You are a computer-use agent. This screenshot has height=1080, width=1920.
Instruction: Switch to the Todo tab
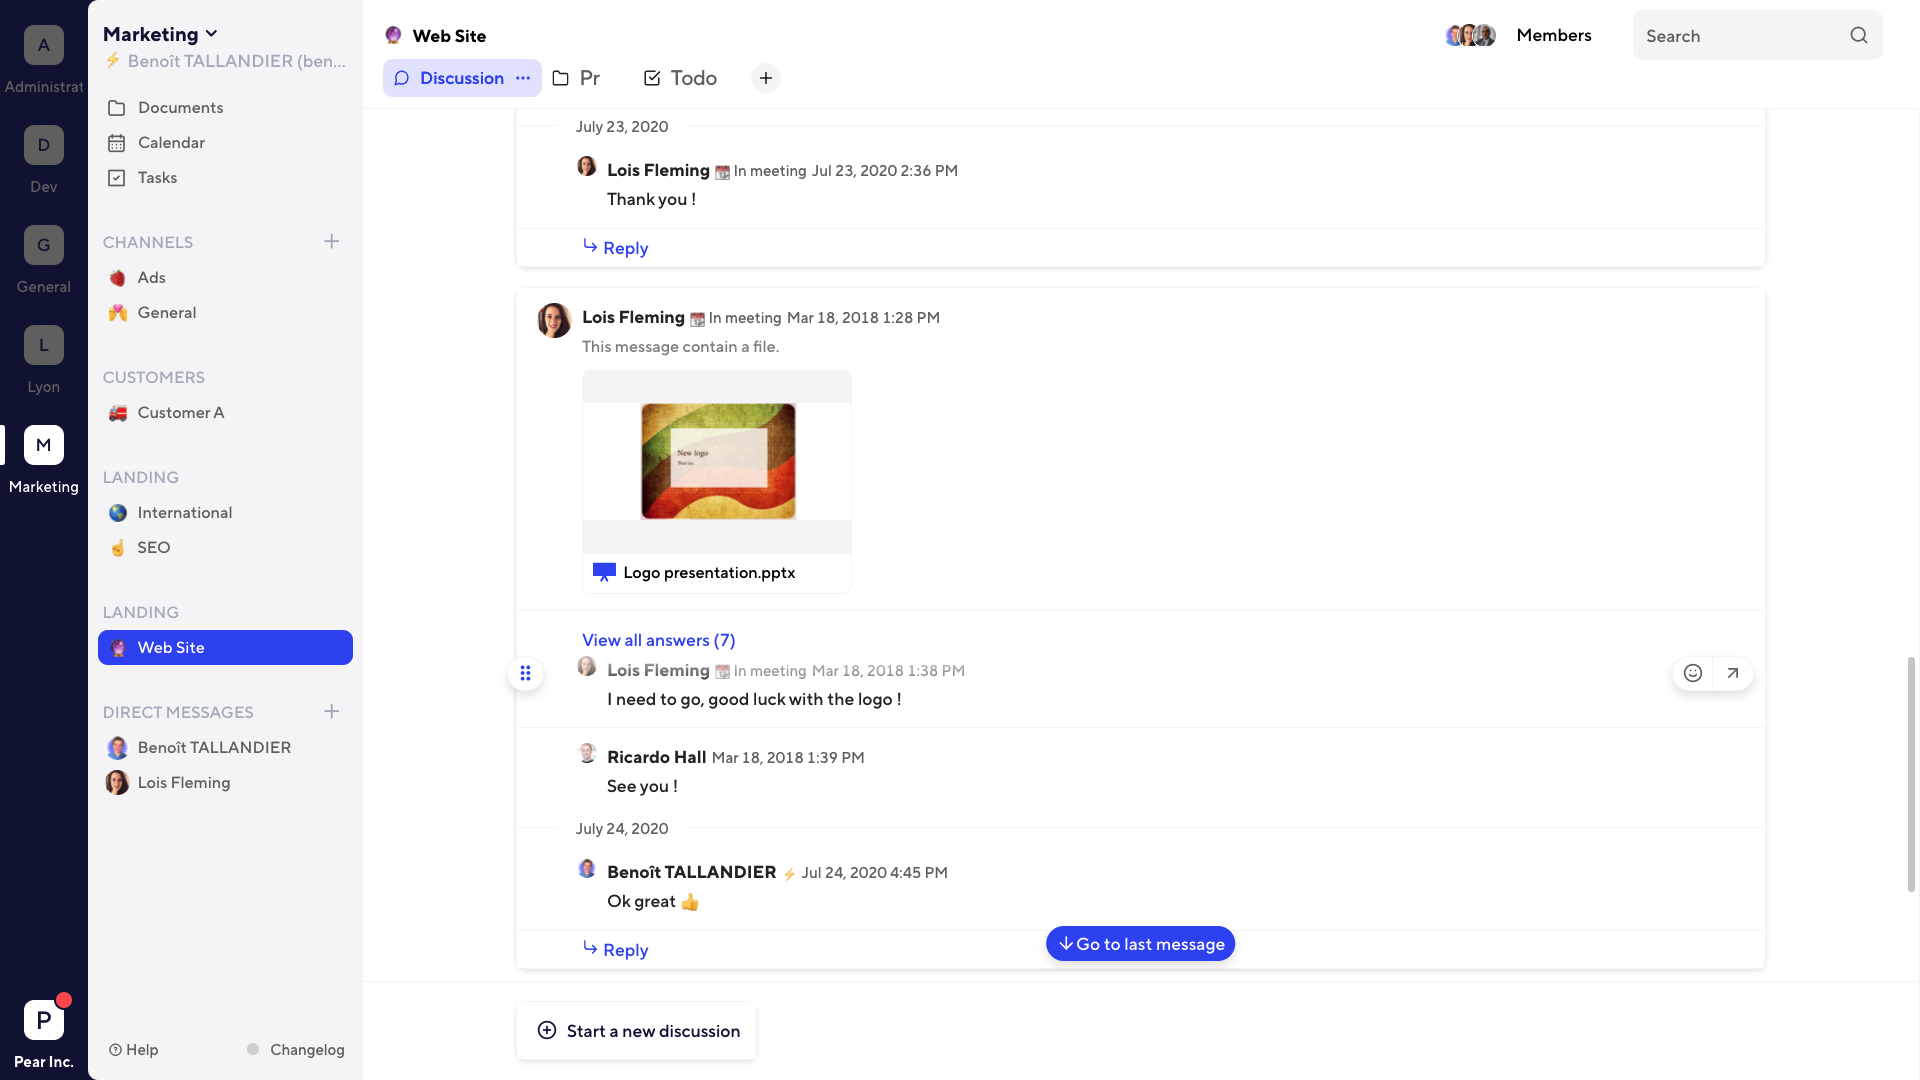(679, 78)
